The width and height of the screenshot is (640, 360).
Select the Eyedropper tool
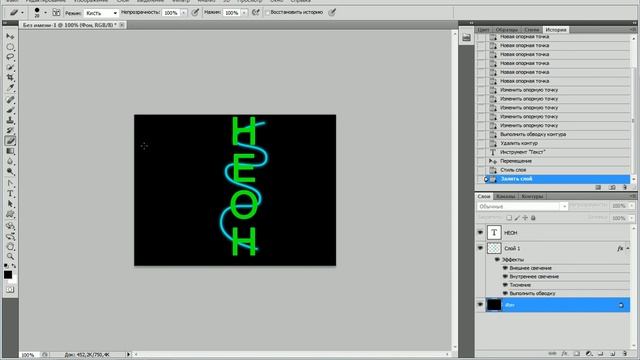tap(10, 88)
